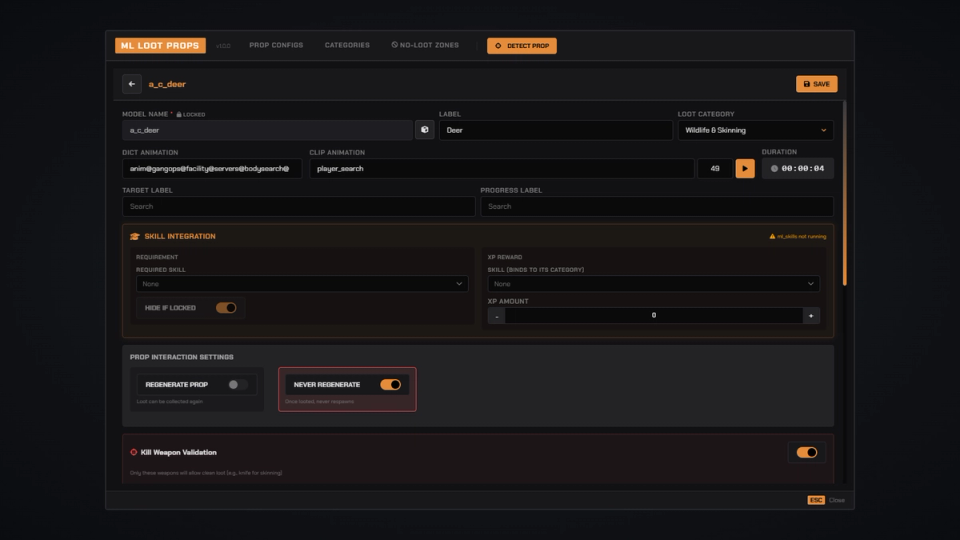Open the Prop Configs tab
The image size is (960, 540).
tap(276, 45)
